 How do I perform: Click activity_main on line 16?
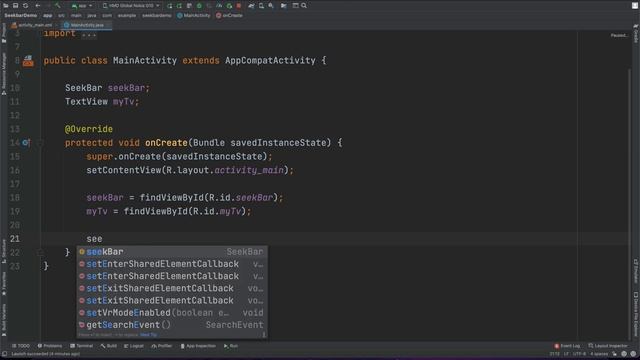(x=249, y=170)
